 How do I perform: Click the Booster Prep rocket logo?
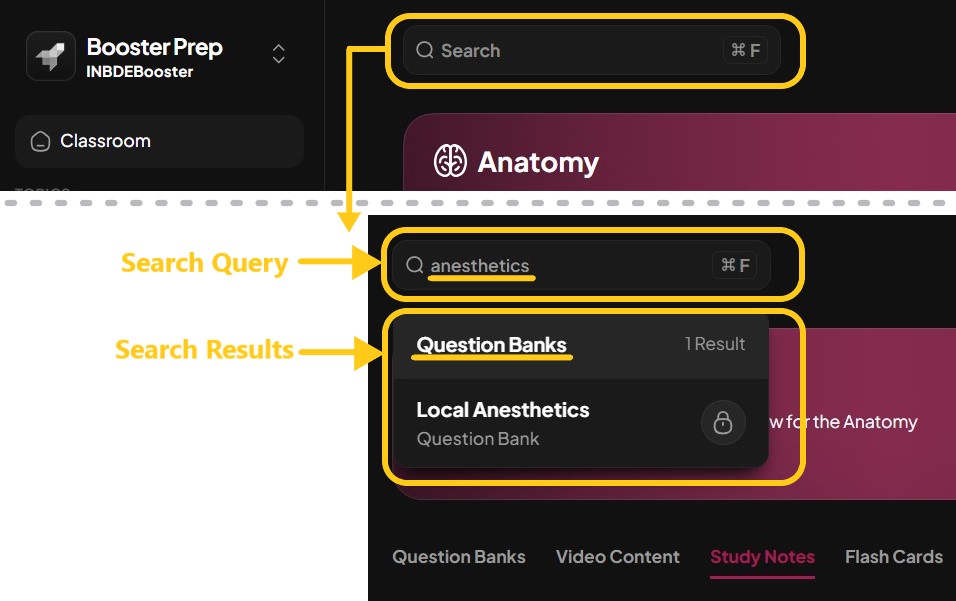[x=50, y=55]
